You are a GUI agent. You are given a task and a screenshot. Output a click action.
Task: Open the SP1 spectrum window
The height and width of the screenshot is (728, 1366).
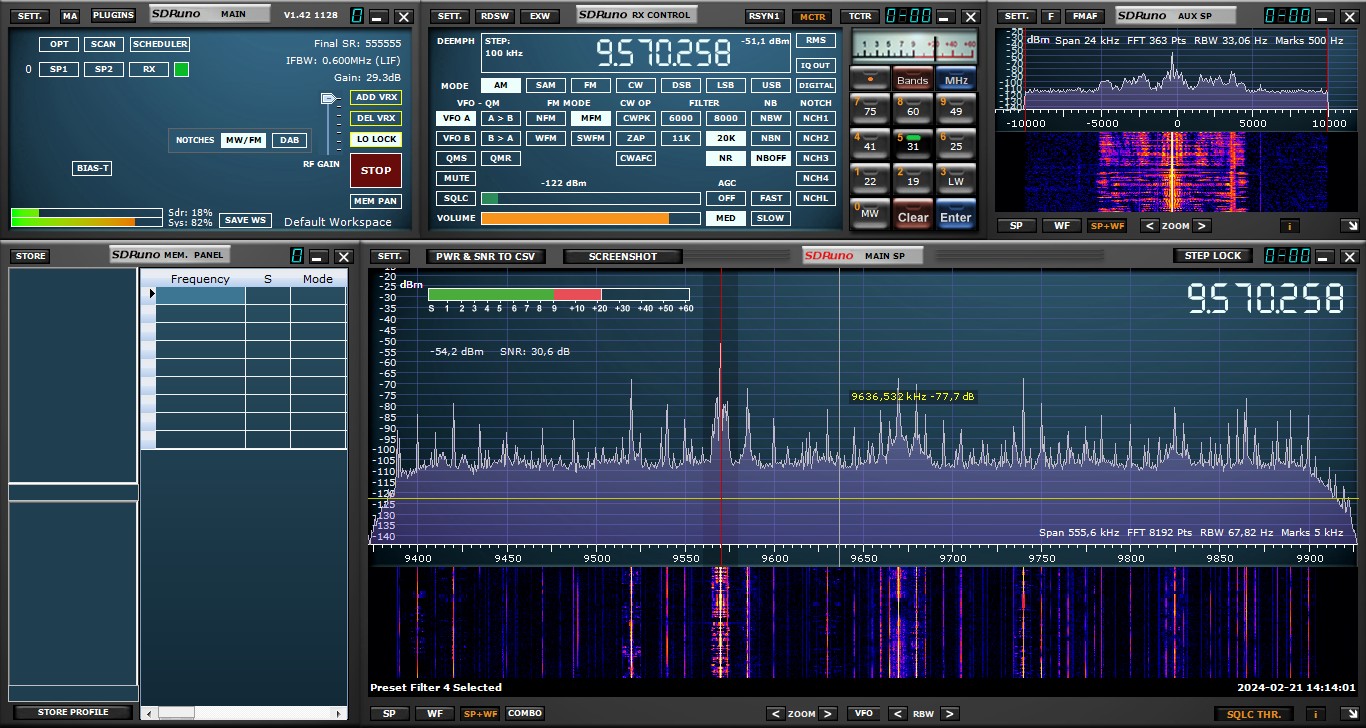tap(58, 69)
